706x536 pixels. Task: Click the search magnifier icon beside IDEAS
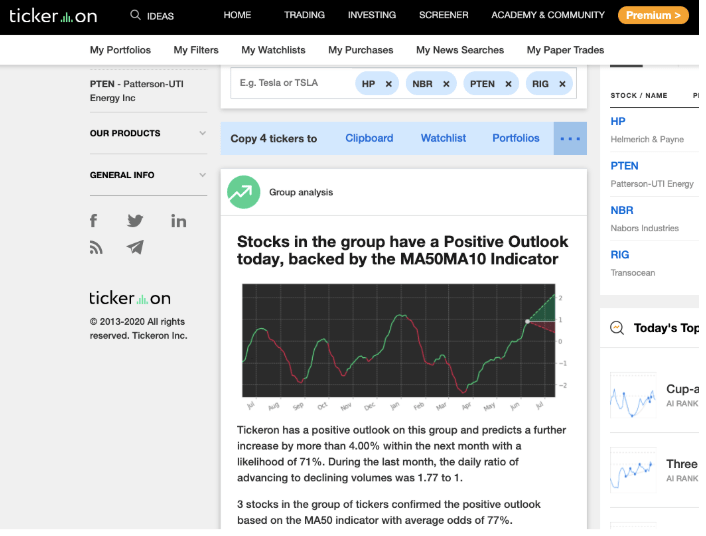click(135, 15)
